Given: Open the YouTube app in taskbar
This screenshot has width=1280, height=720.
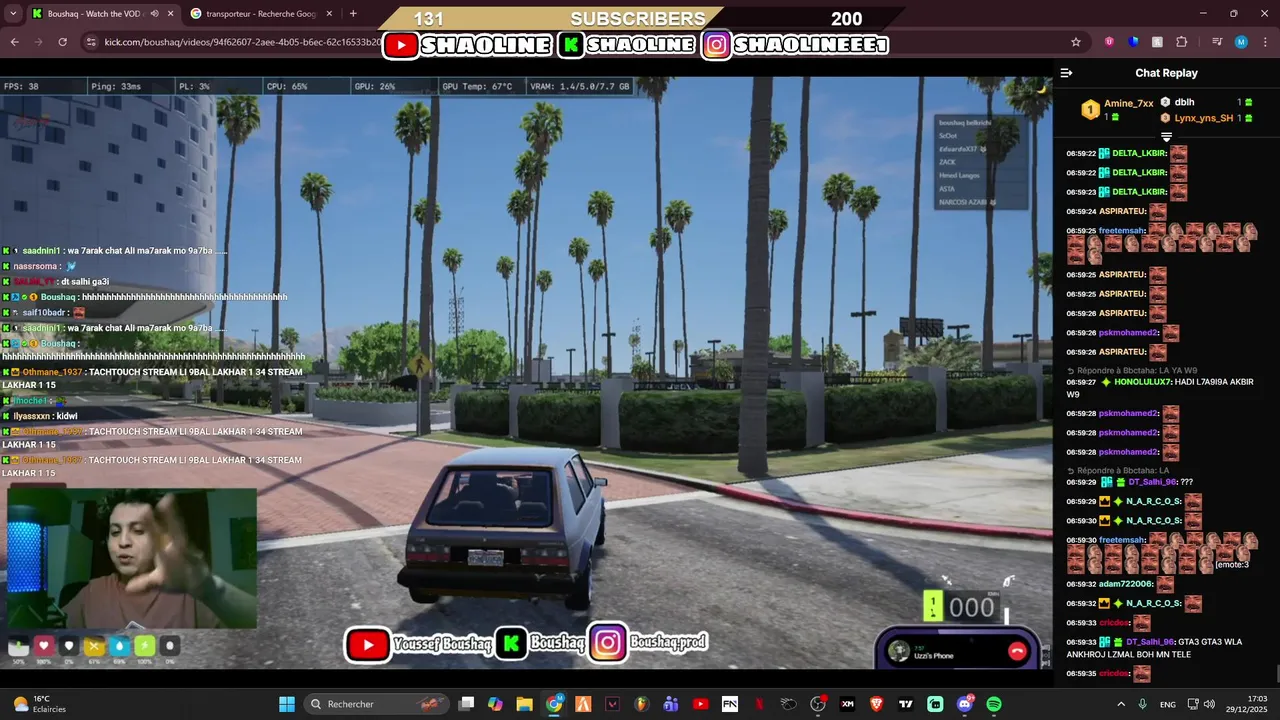Looking at the screenshot, I should point(700,704).
